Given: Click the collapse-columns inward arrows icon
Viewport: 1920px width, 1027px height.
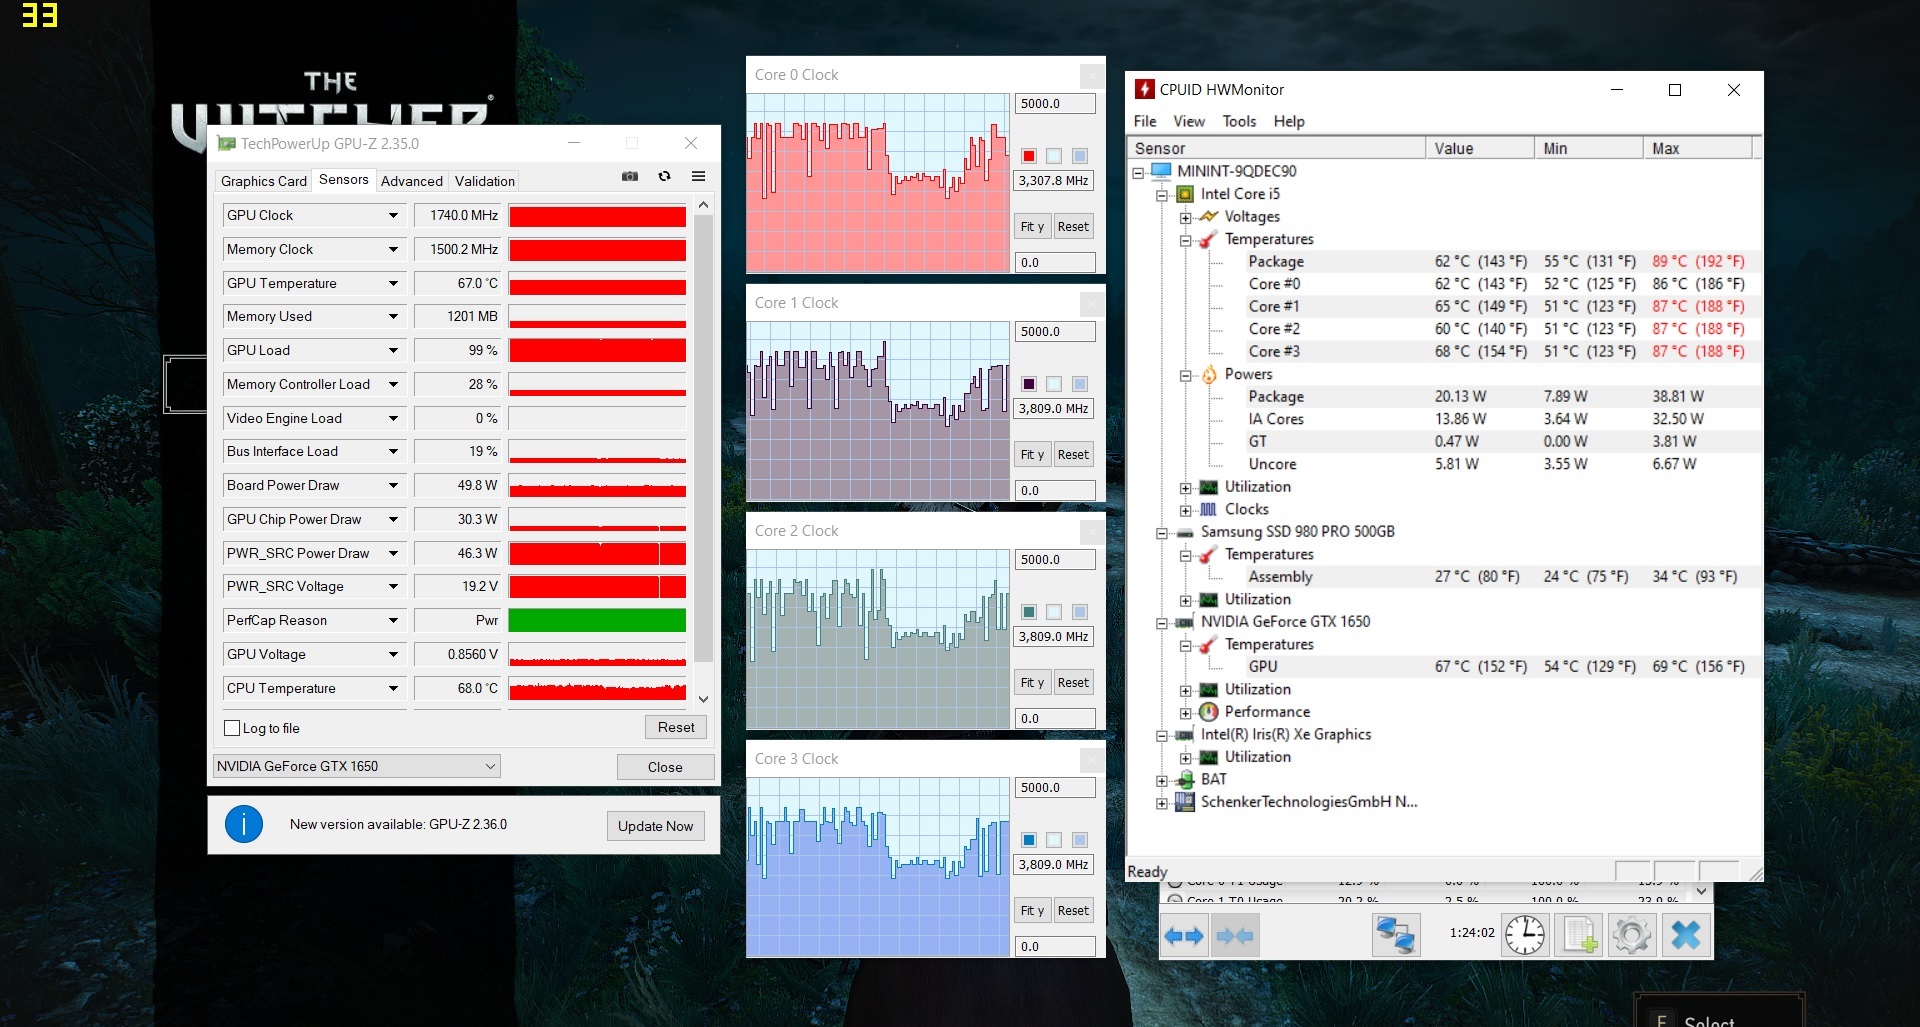Looking at the screenshot, I should point(1234,936).
